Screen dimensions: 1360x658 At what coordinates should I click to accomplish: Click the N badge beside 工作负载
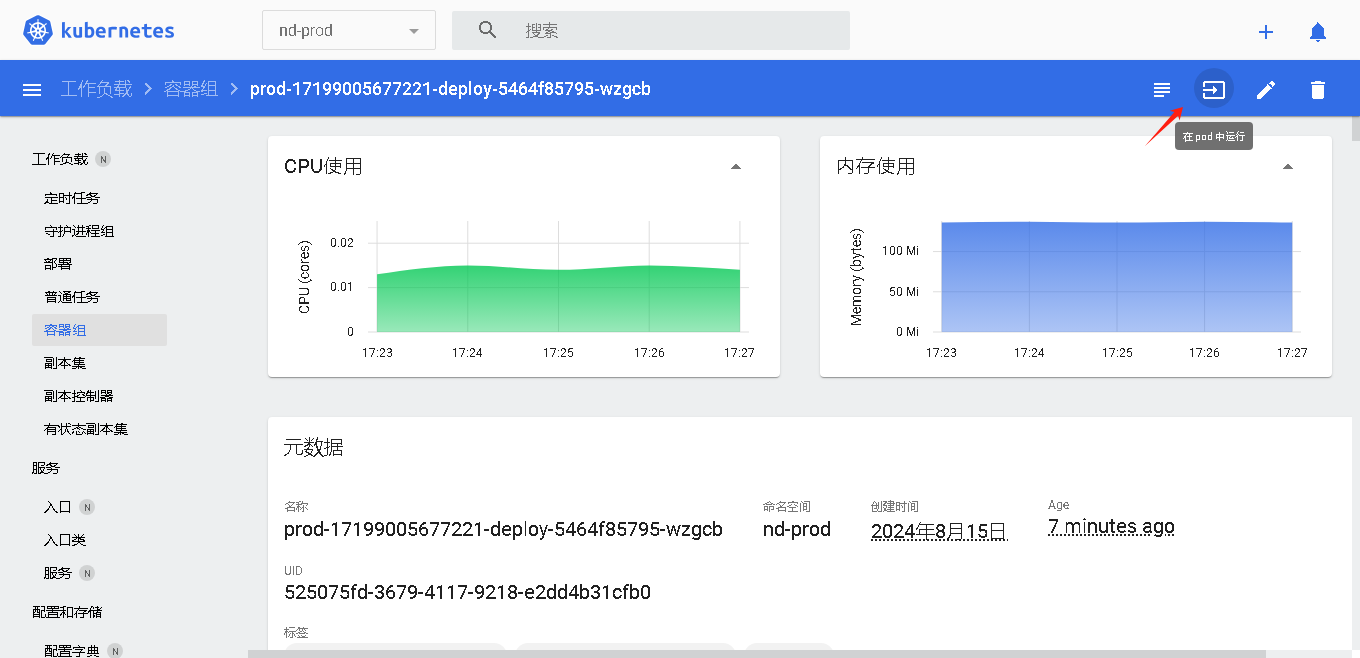[x=103, y=159]
